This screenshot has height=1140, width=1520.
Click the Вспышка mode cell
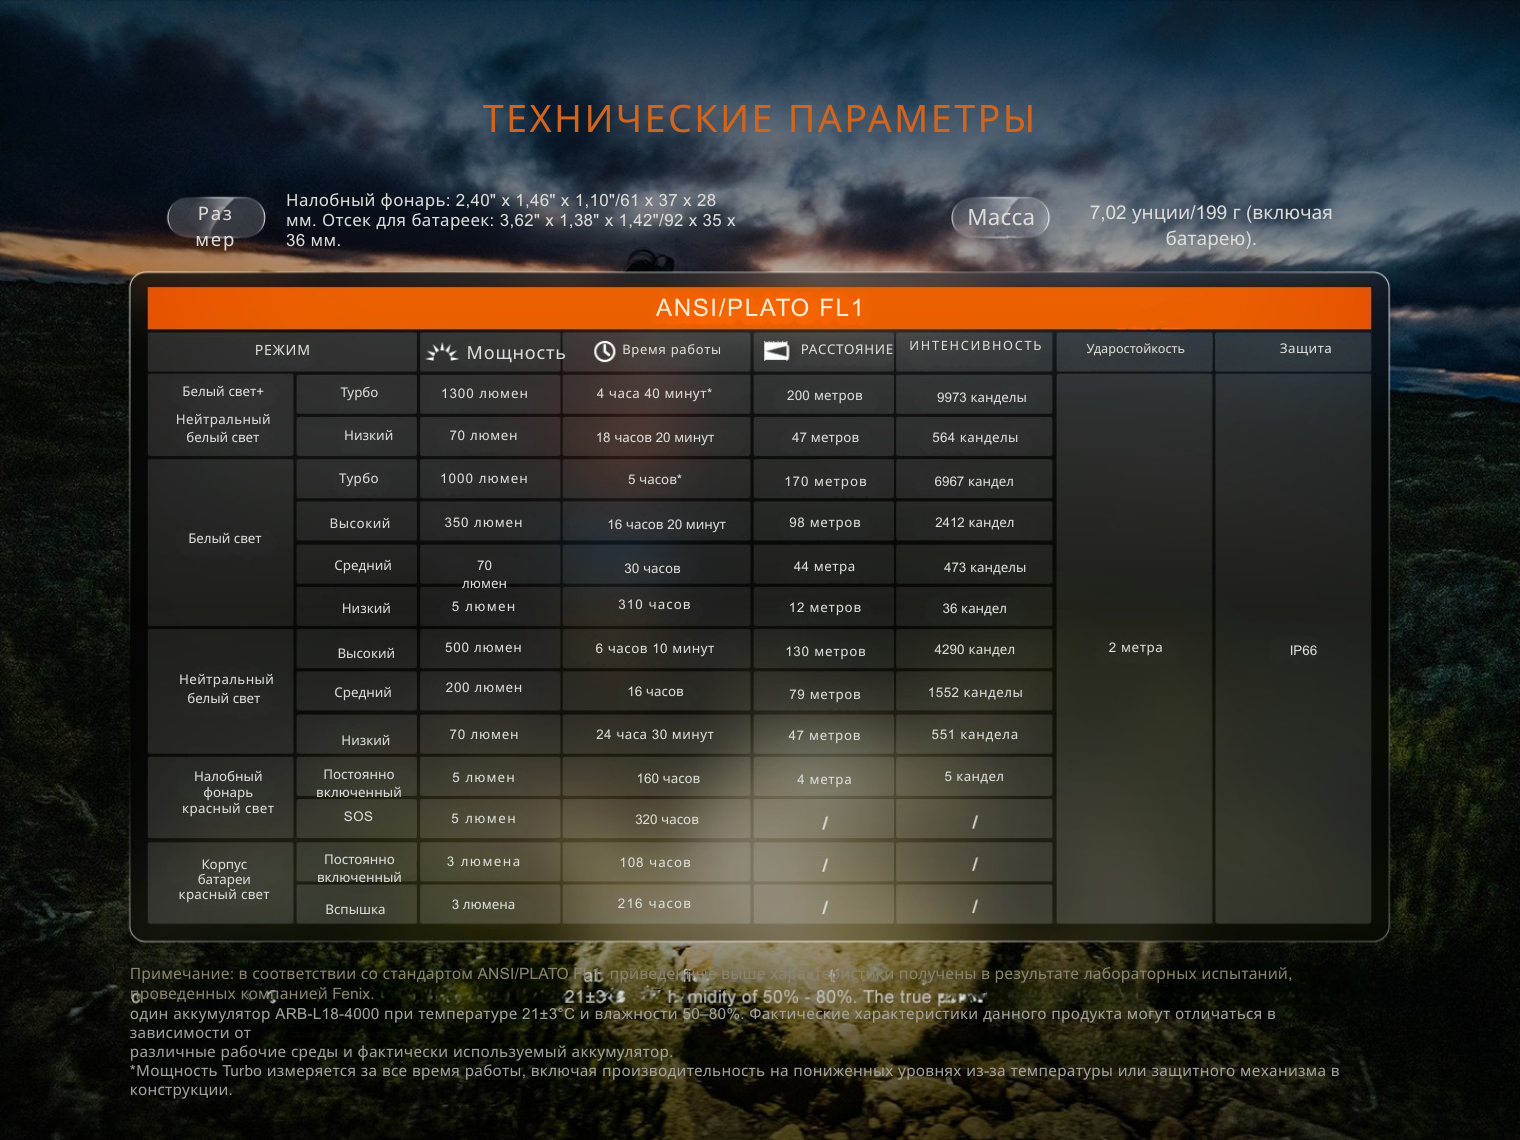pyautogui.click(x=355, y=909)
